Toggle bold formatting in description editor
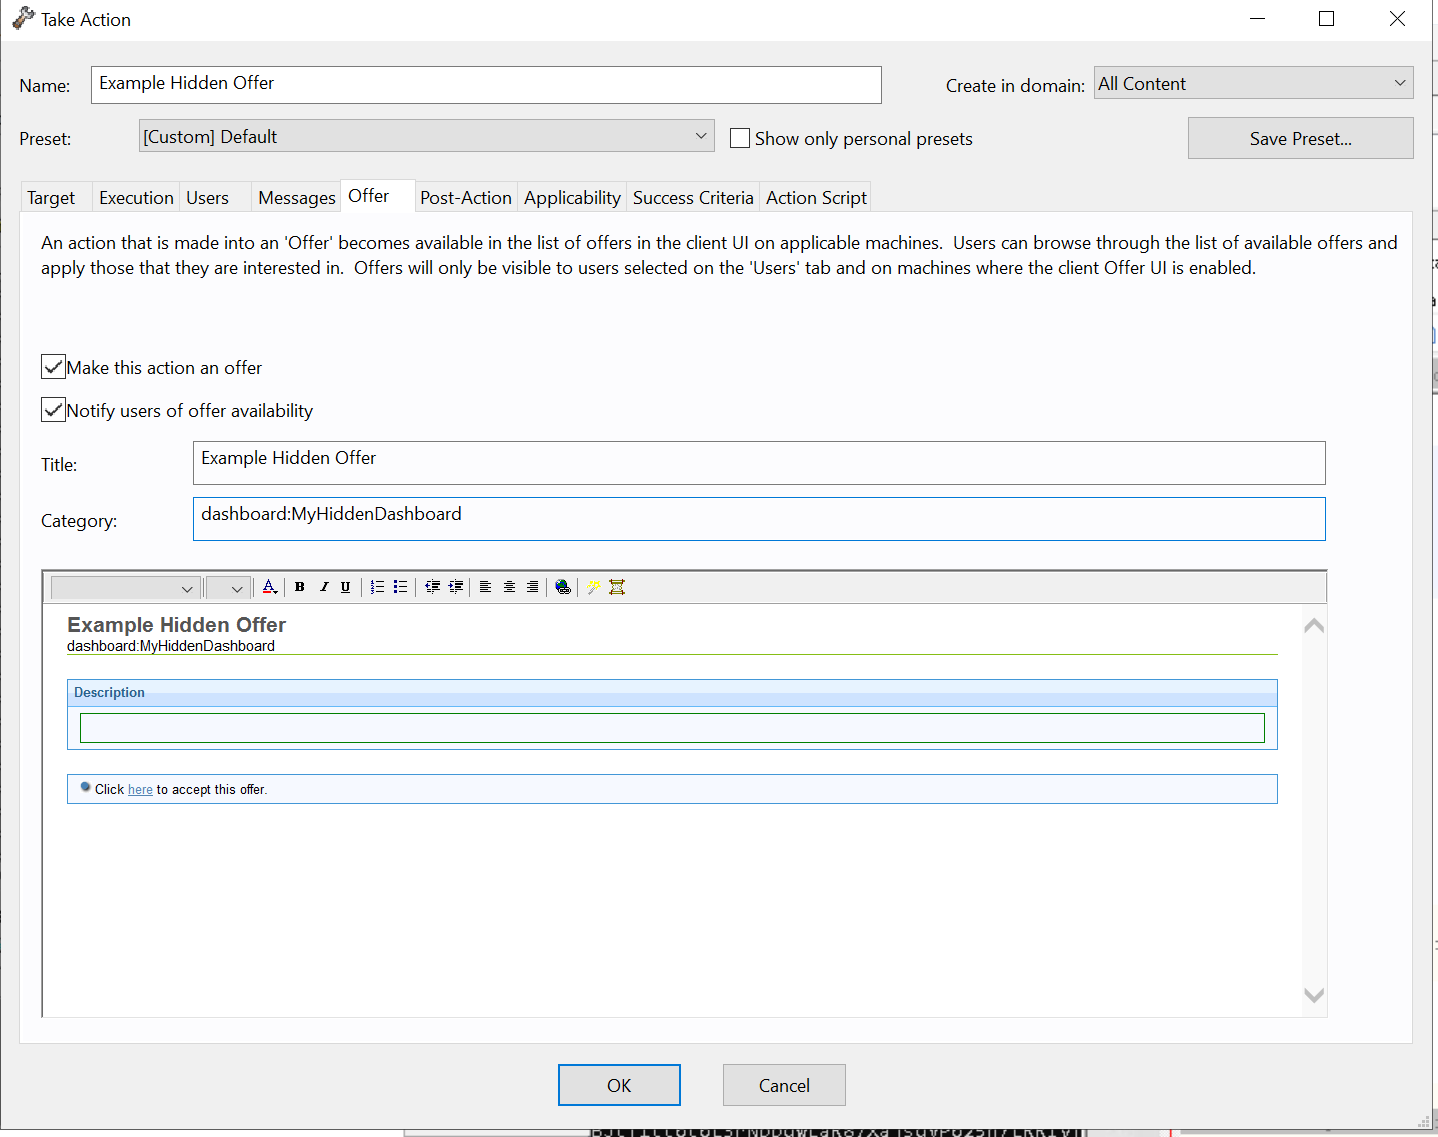Screen dimensions: 1438x1137 (x=299, y=587)
